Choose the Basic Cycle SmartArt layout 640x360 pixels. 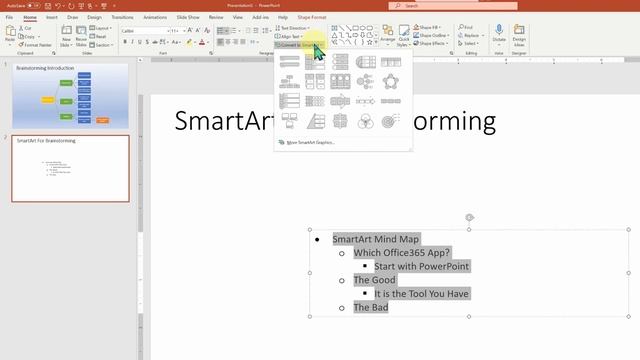pyautogui.click(x=391, y=82)
